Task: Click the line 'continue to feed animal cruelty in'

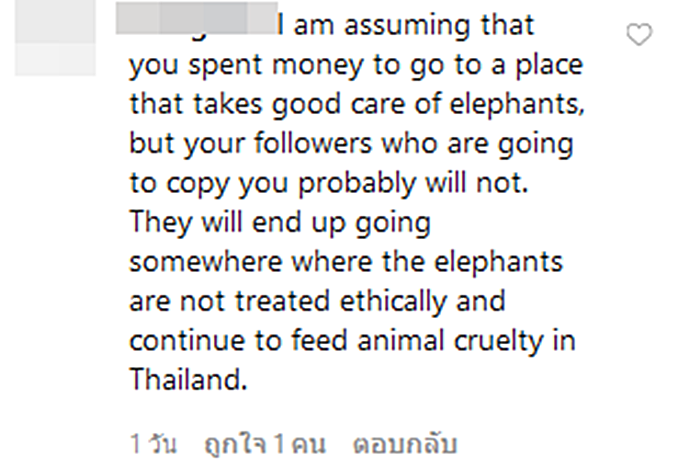Action: pyautogui.click(x=352, y=342)
